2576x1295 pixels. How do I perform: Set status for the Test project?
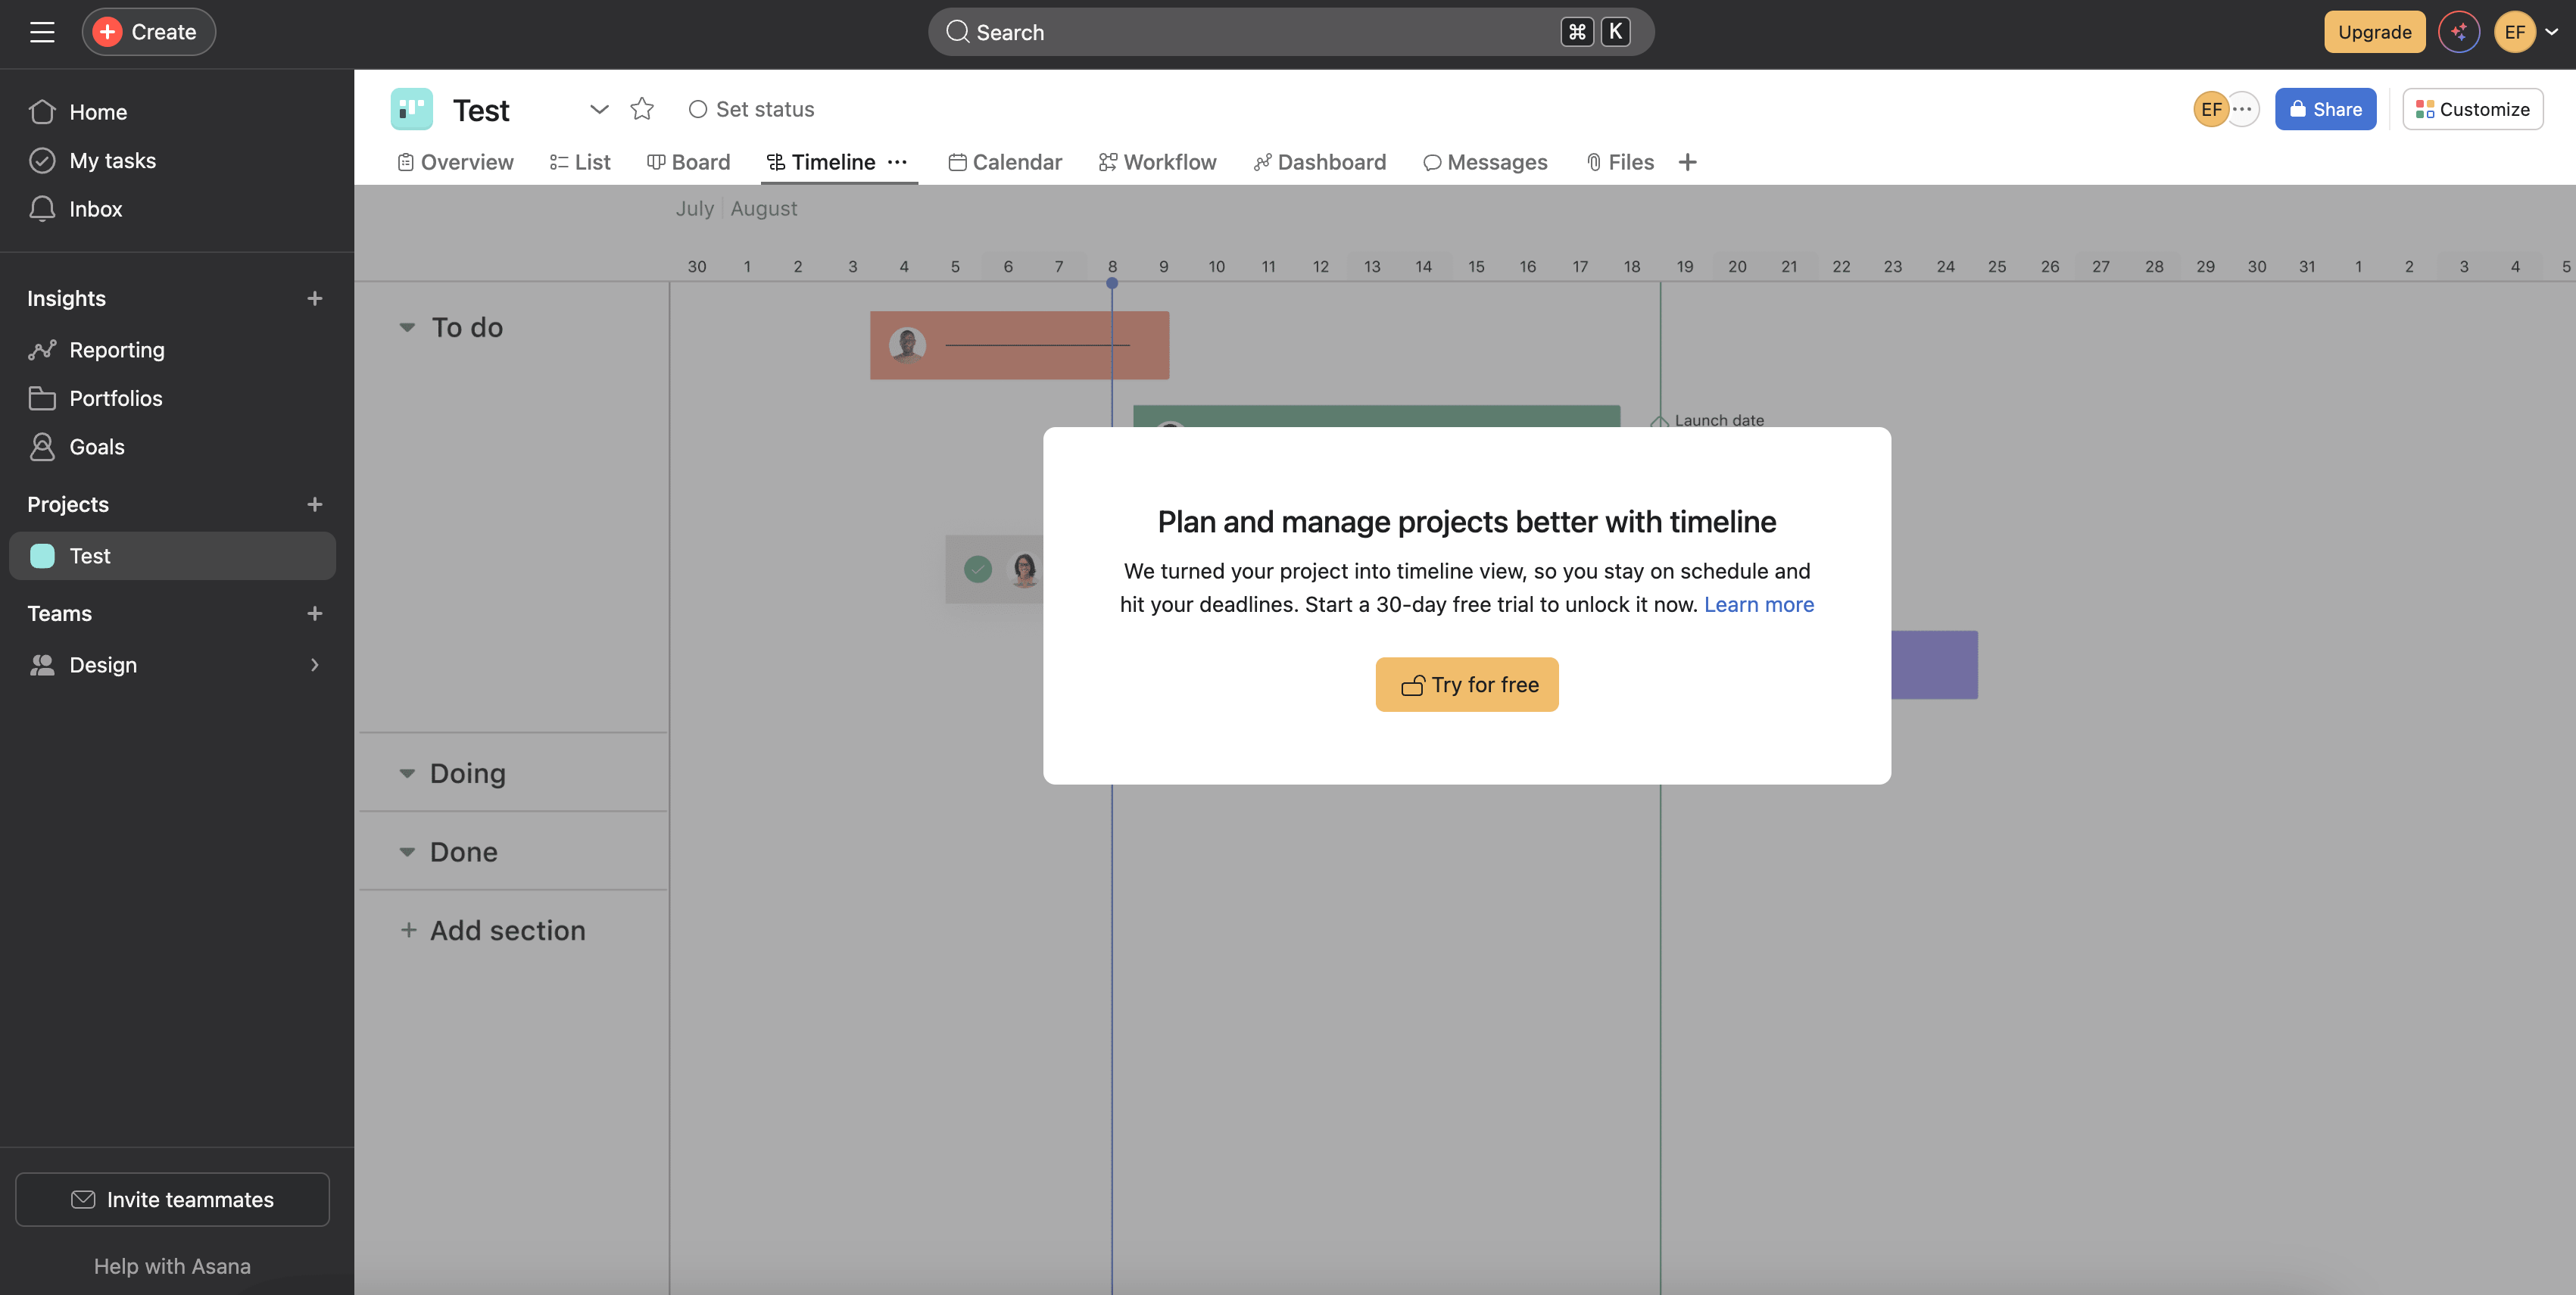(751, 109)
